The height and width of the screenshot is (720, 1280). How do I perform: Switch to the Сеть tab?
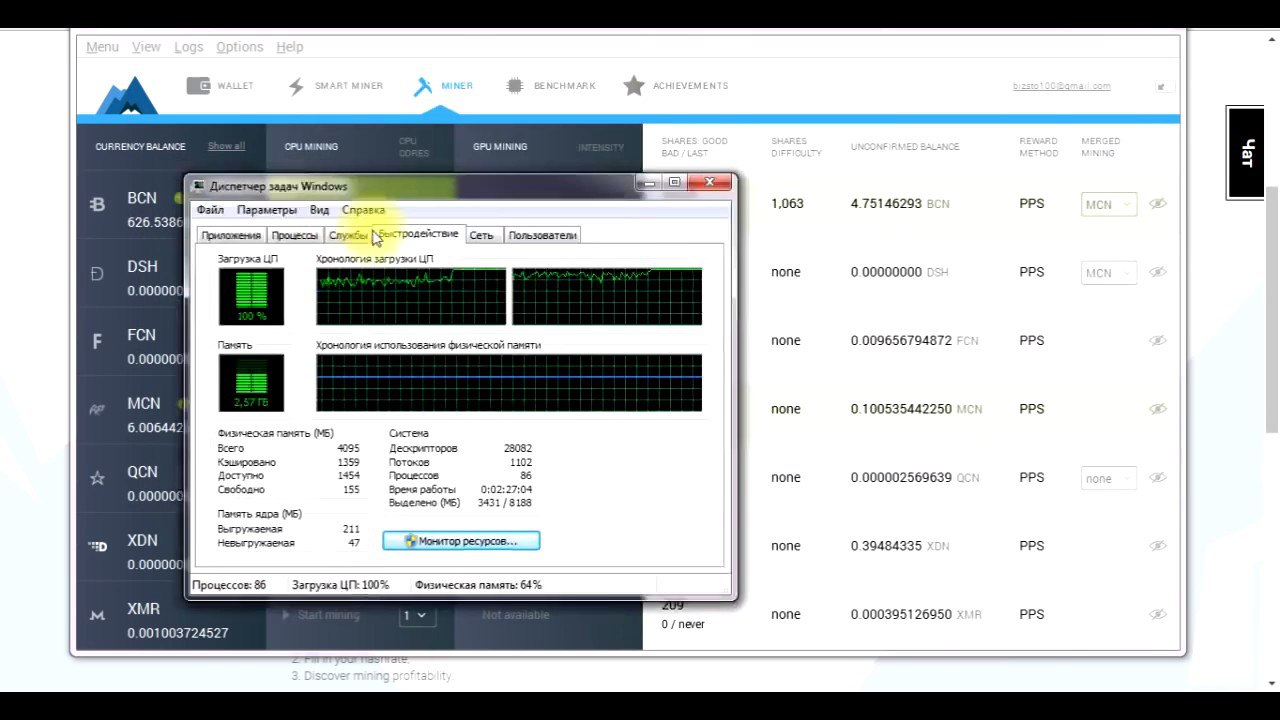[x=482, y=235]
